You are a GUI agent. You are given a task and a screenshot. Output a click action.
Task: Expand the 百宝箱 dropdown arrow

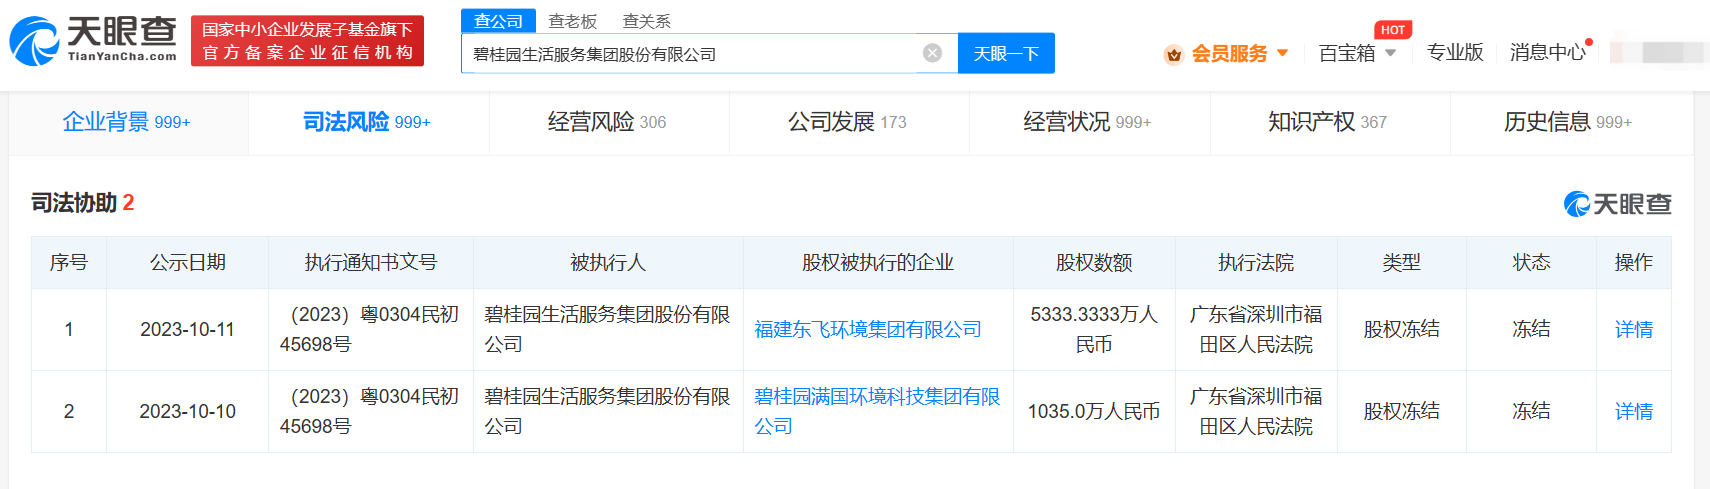click(1390, 53)
